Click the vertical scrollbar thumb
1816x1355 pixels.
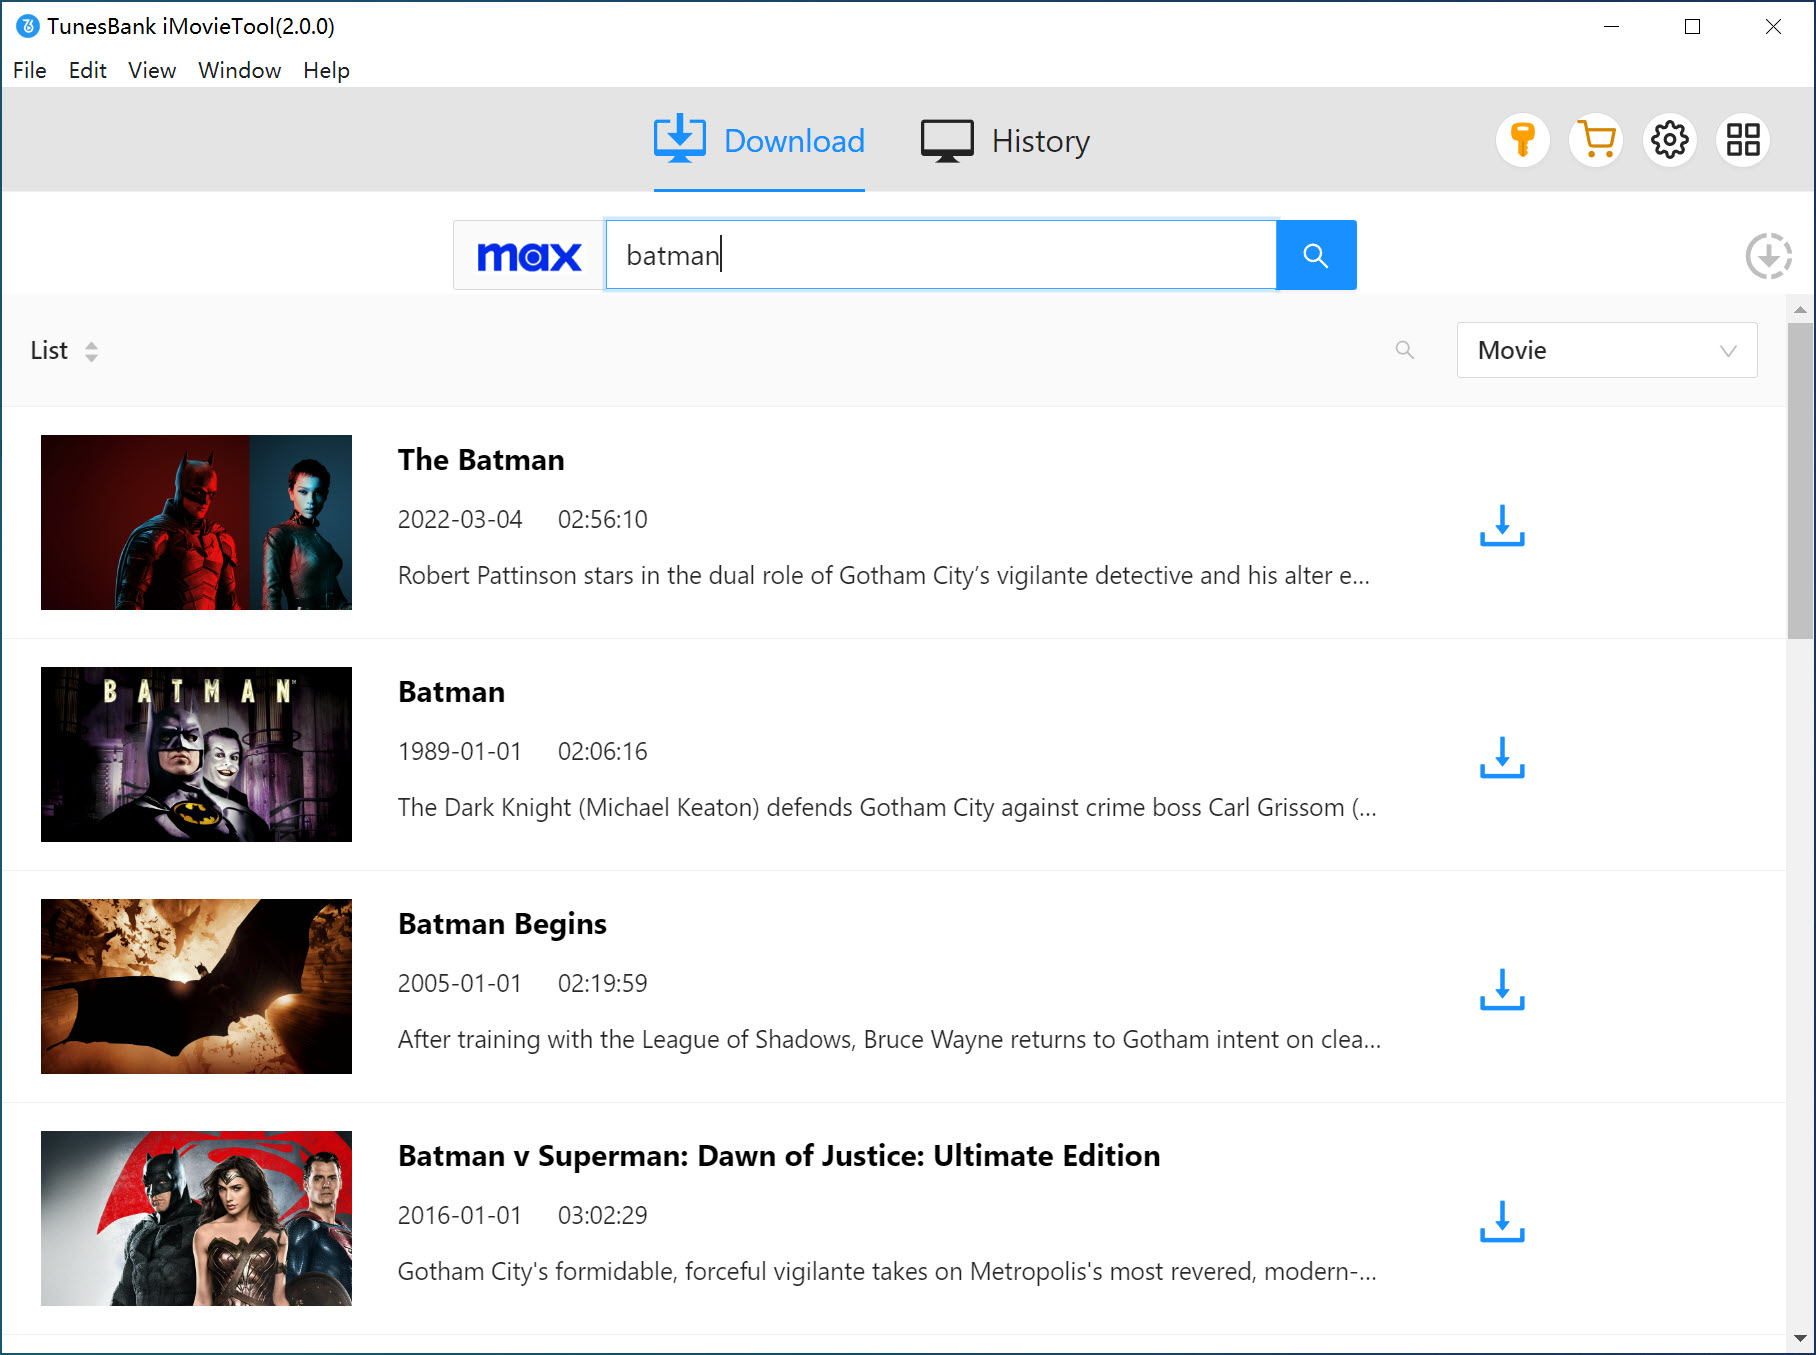(x=1800, y=480)
